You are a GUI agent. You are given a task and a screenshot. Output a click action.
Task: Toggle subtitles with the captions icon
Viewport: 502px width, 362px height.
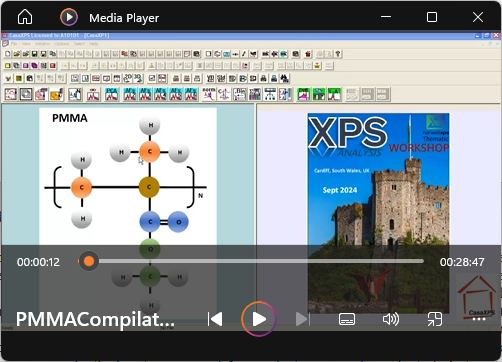(347, 319)
